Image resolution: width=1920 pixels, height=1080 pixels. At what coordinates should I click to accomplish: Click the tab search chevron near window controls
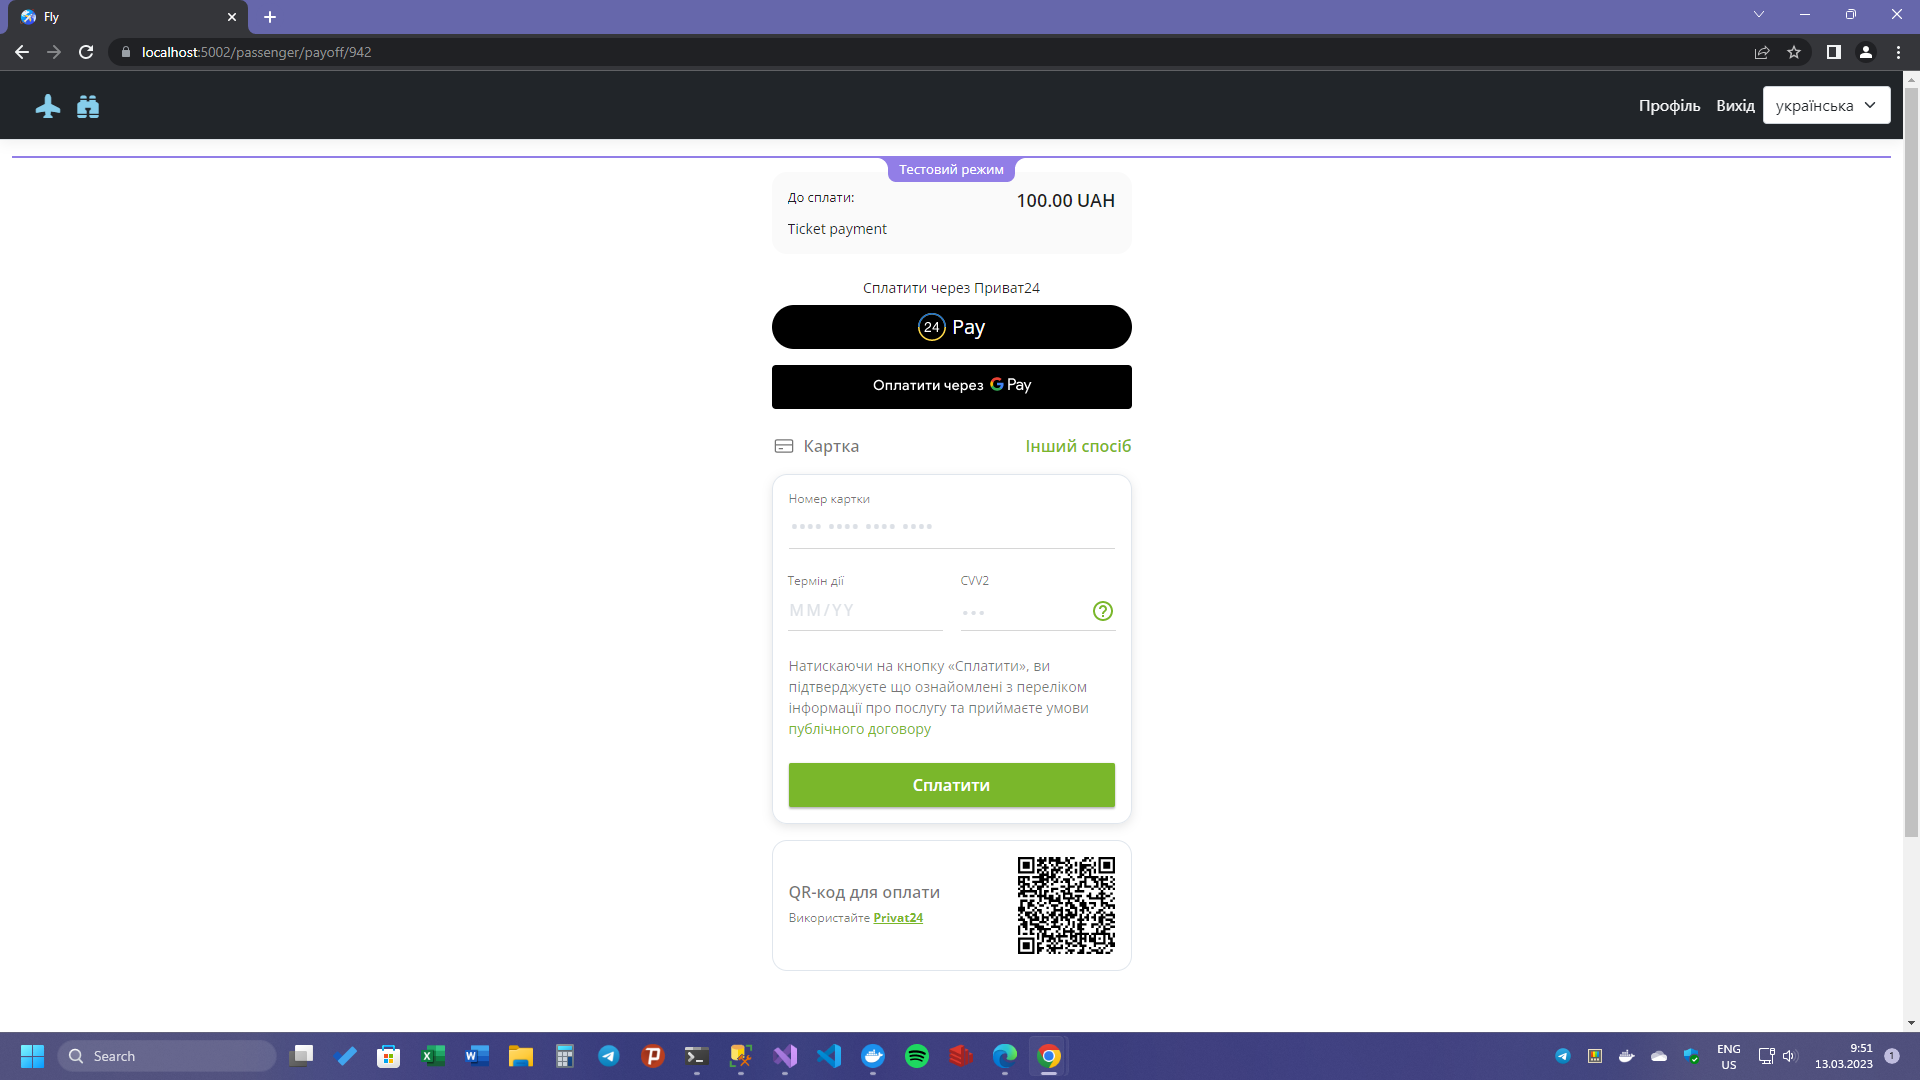(1757, 15)
